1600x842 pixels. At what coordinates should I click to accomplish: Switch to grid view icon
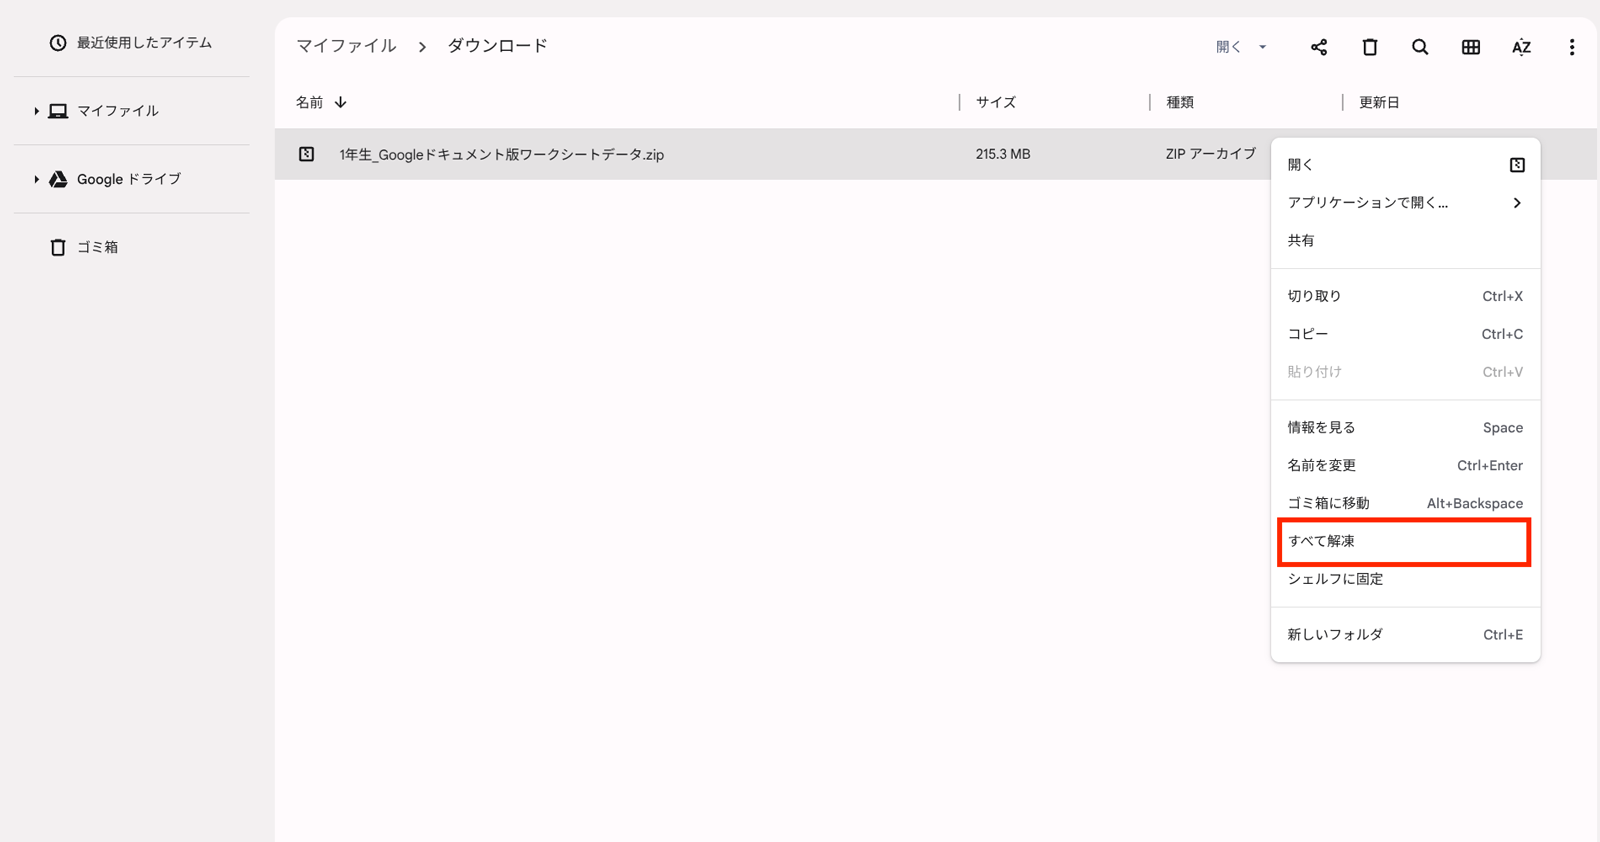tap(1470, 47)
